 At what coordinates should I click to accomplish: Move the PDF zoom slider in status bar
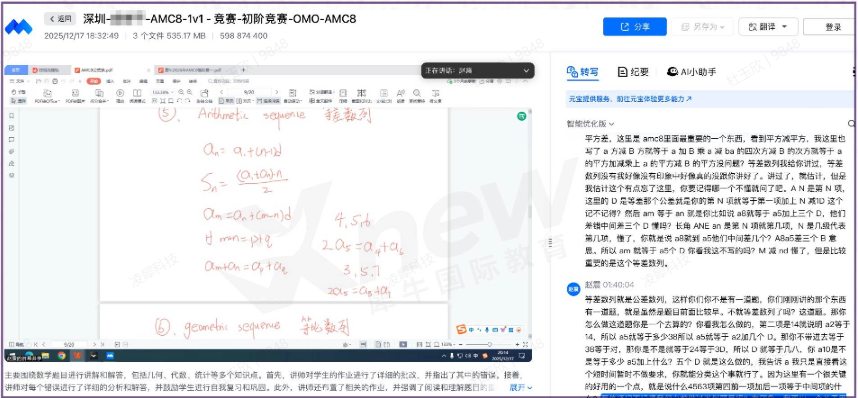coord(489,344)
